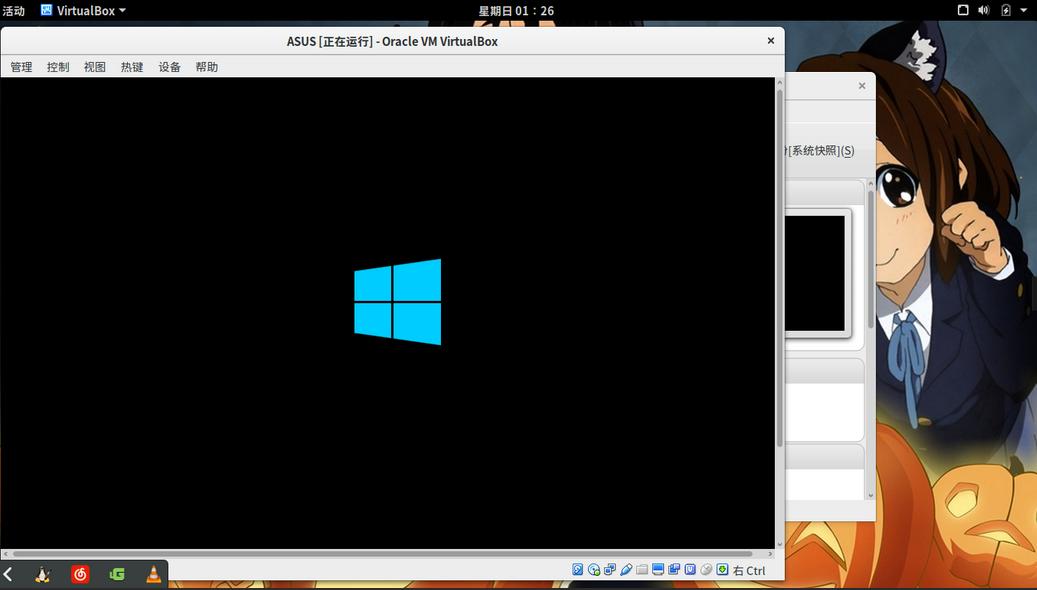This screenshot has width=1037, height=590.
Task: Expand the VirtualBox application menu in top bar
Action: click(83, 11)
